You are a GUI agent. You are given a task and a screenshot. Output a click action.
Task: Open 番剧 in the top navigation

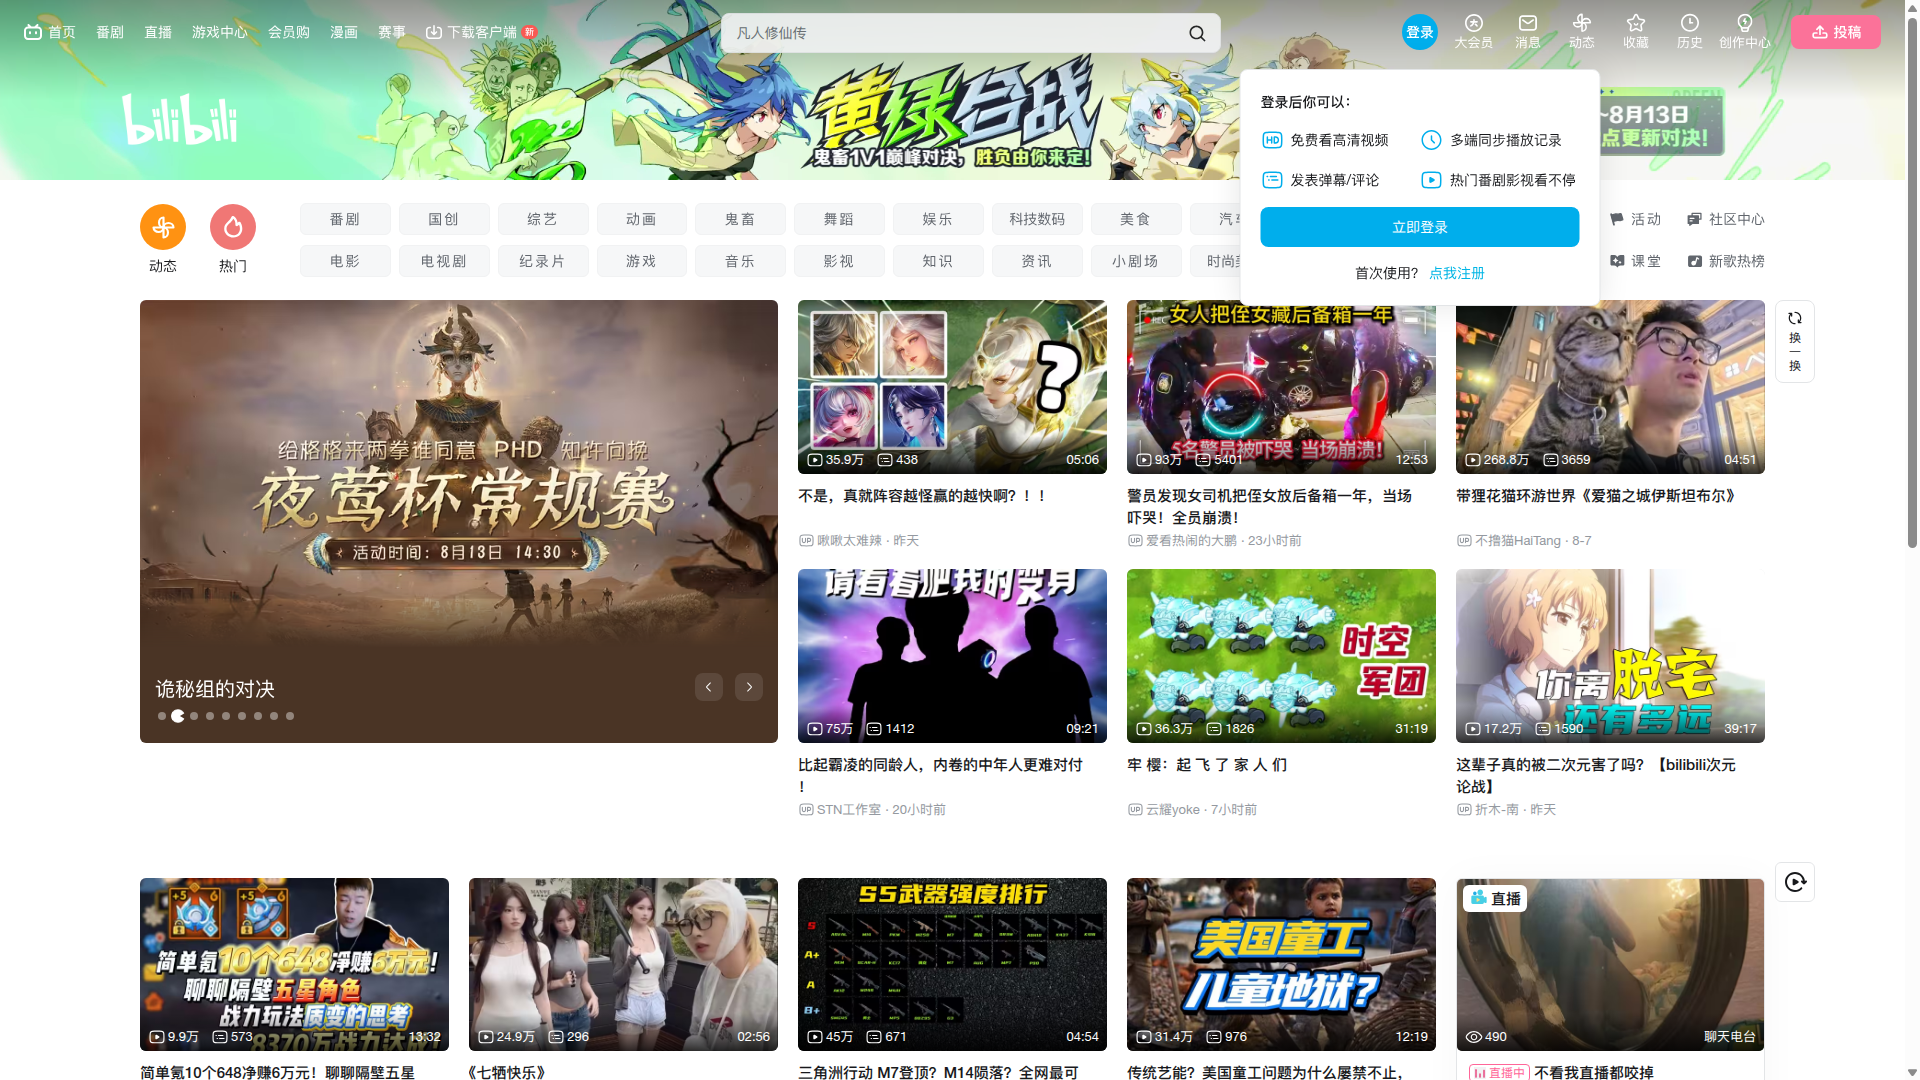click(110, 32)
